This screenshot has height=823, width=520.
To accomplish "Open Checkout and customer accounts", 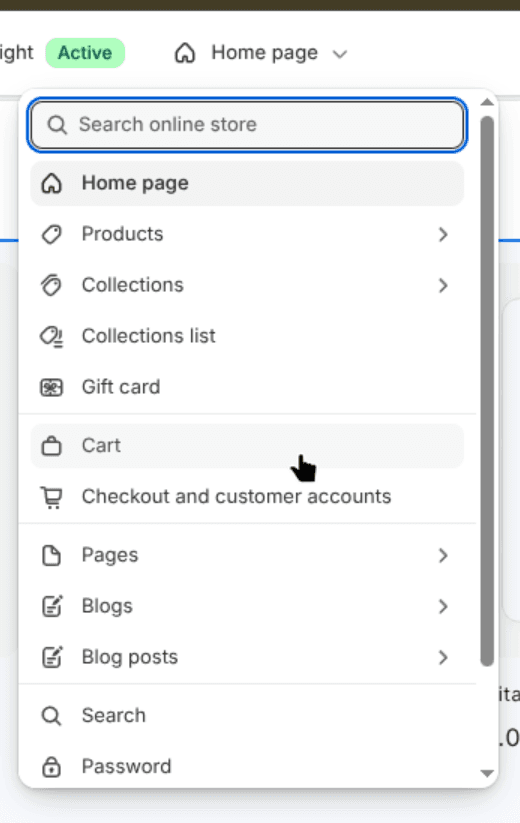I will (247, 497).
